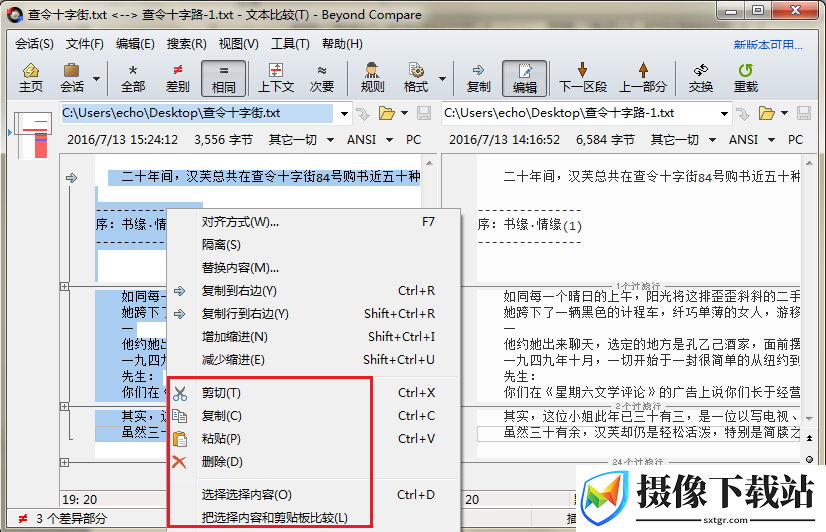This screenshot has width=826, height=532.
Task: Click the right pane scrollbar up arrow
Action: coord(810,163)
